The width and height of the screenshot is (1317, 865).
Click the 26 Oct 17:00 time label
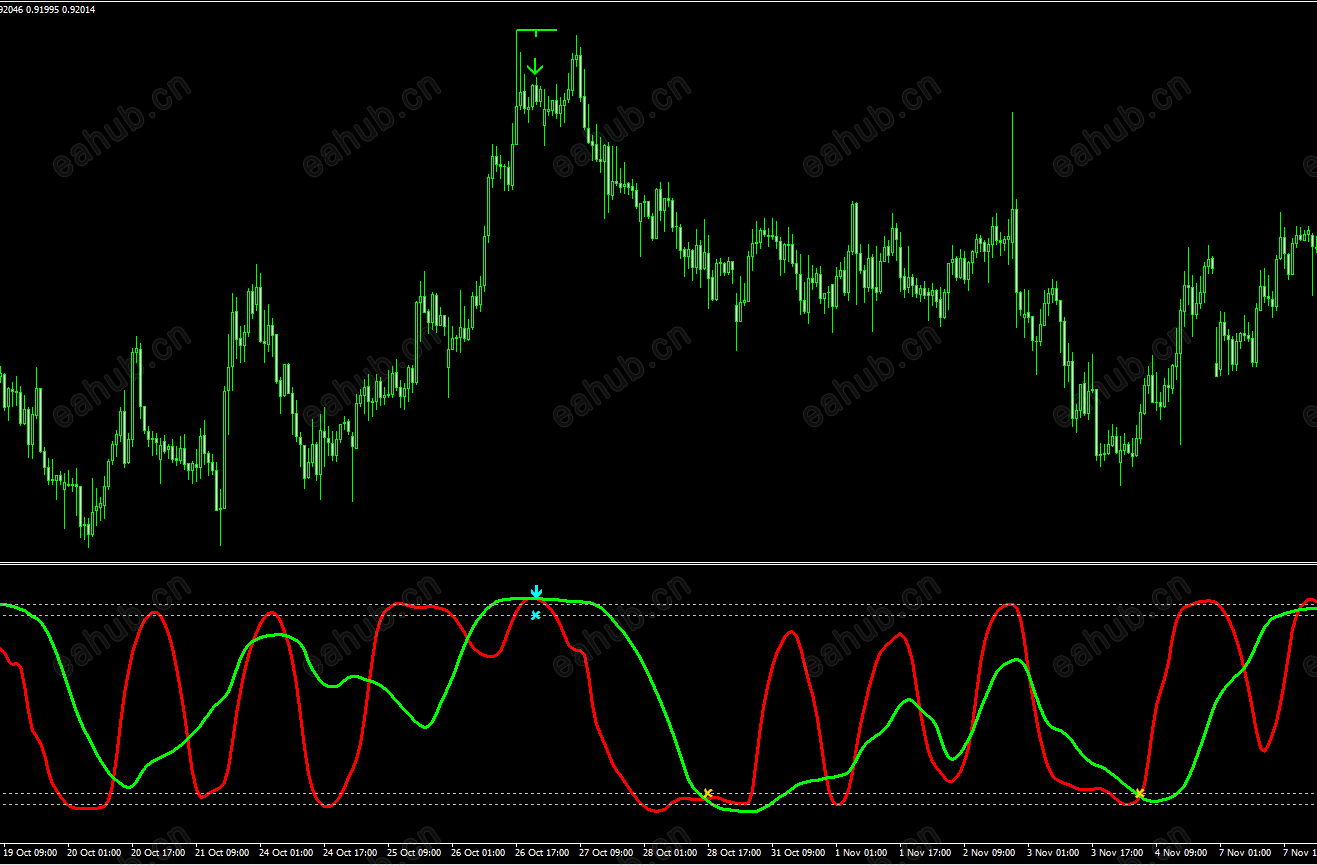point(542,853)
